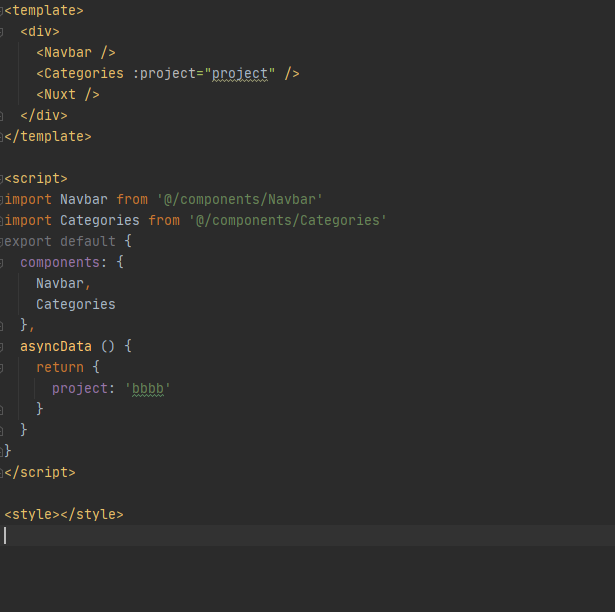This screenshot has height=612, width=615.
Task: Collapse fold marker beside opening <div> tag
Action: 1,32
